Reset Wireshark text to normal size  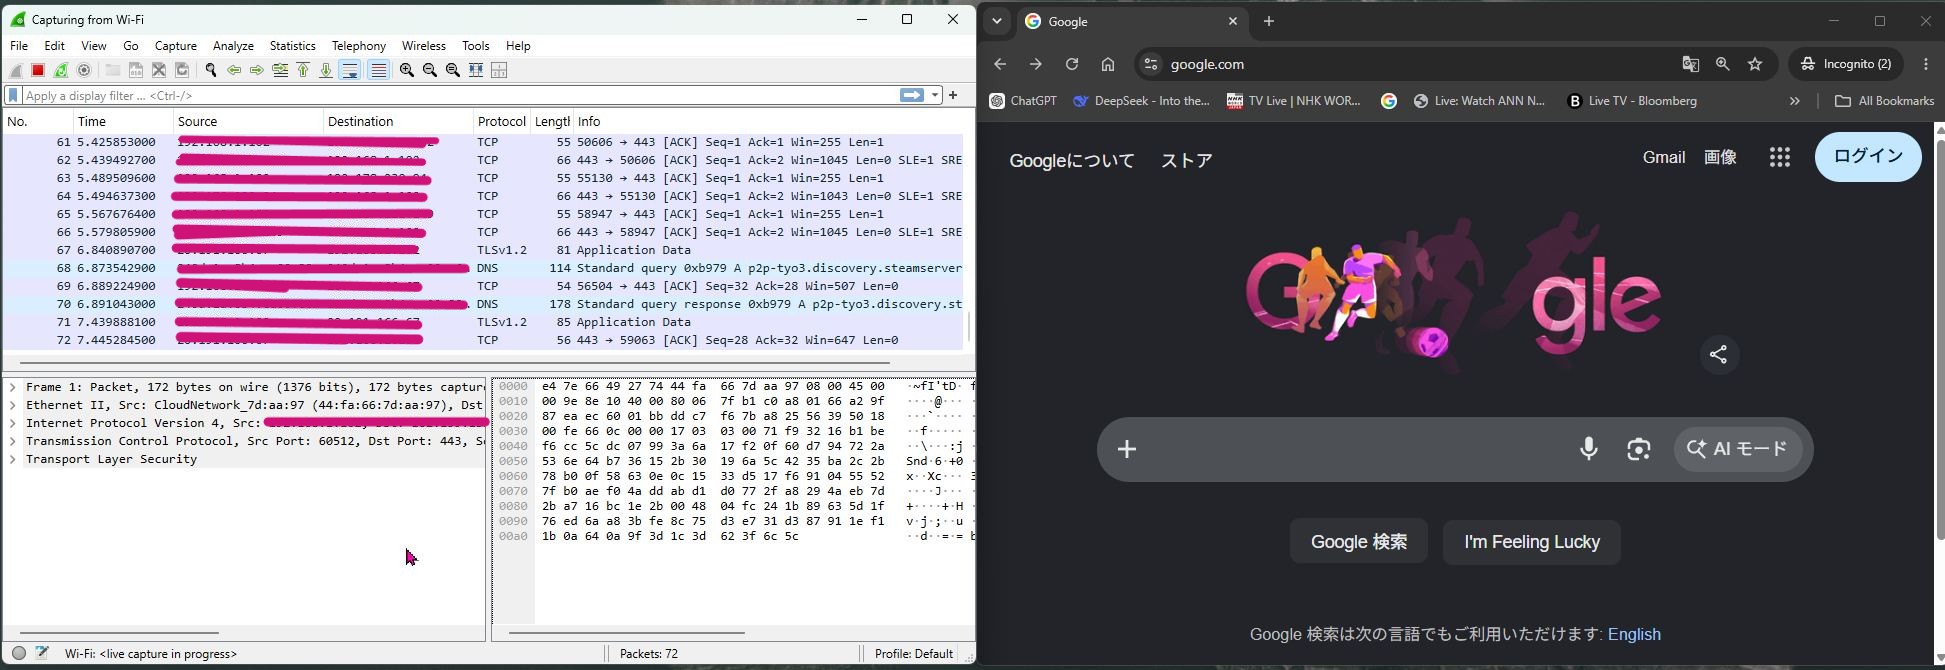453,70
